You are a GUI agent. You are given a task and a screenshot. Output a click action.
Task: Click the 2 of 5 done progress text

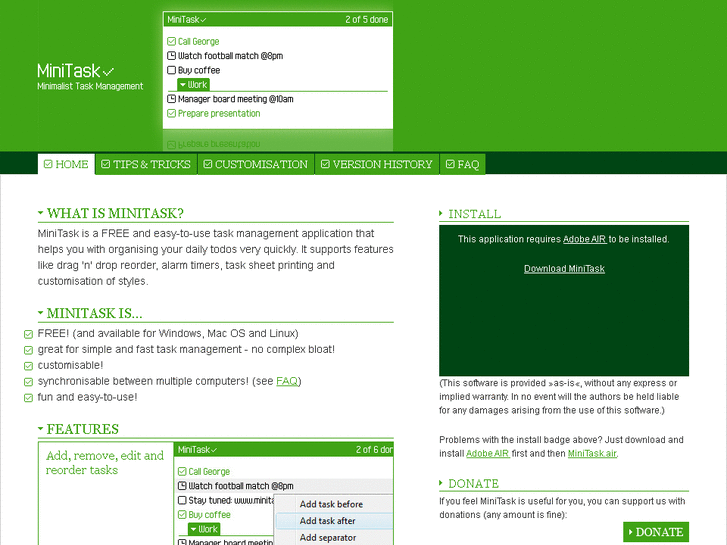click(366, 19)
